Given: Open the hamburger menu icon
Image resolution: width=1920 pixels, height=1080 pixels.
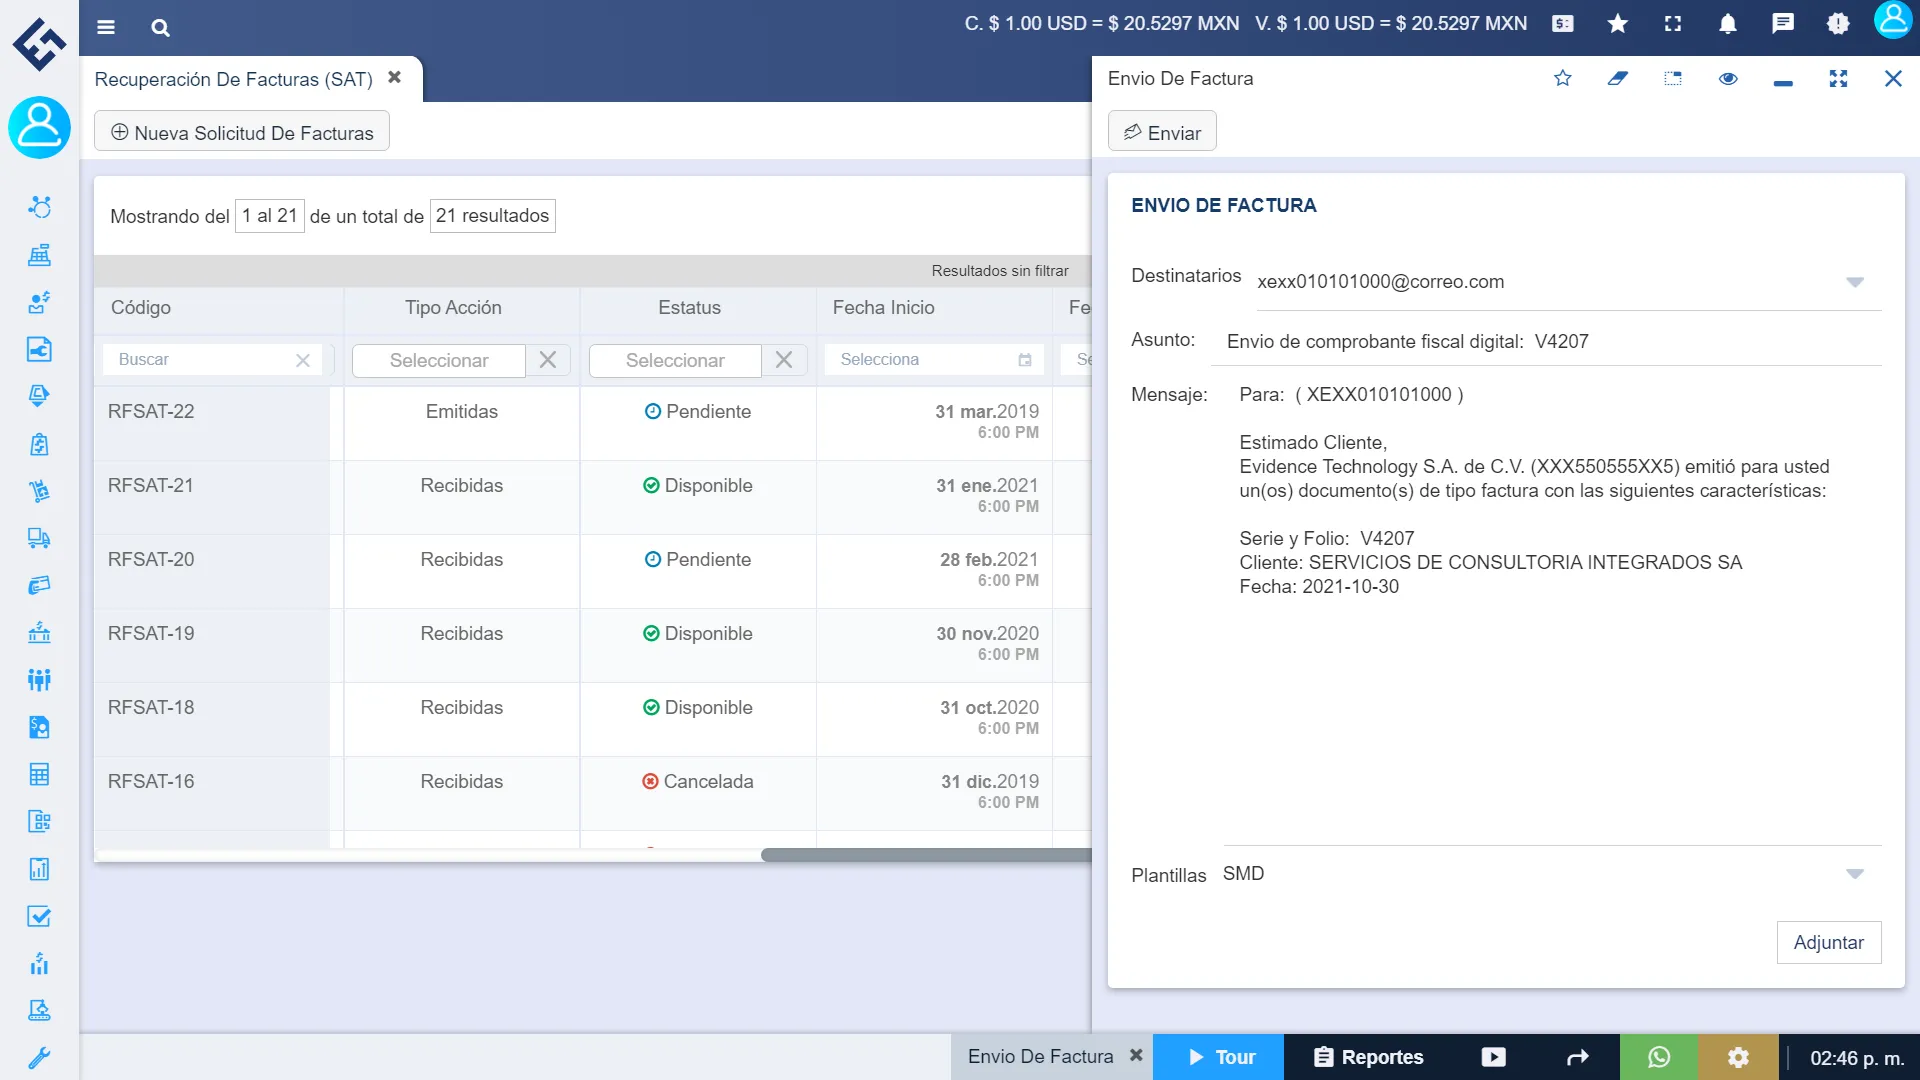Looking at the screenshot, I should point(106,27).
